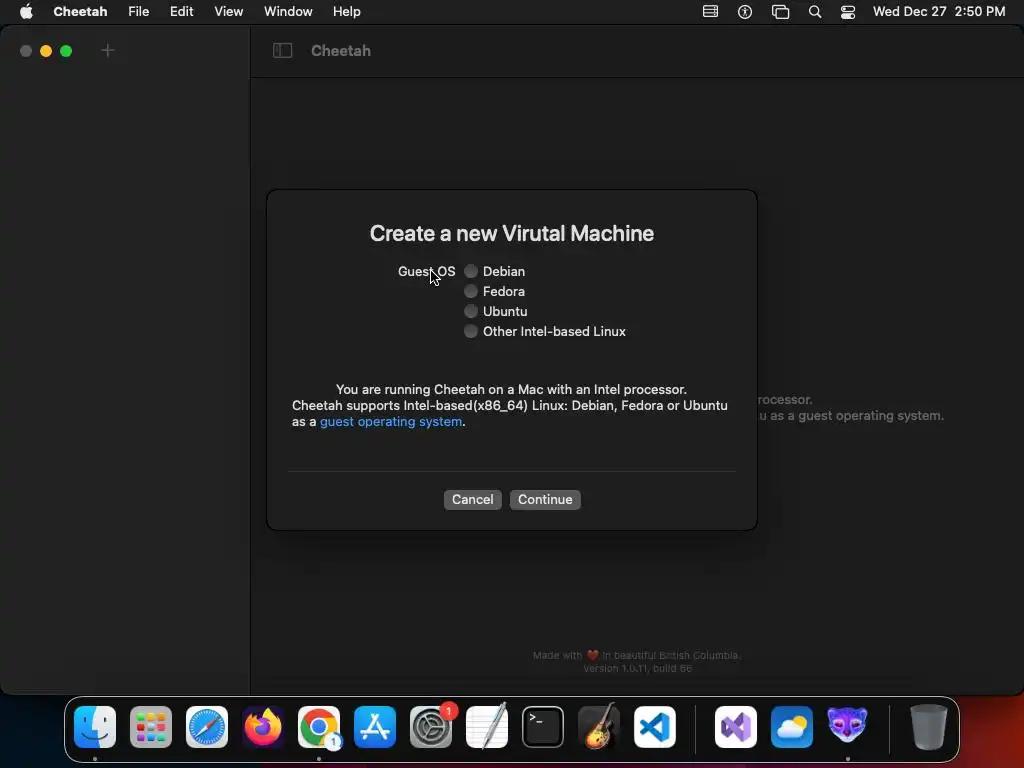Screen dimensions: 1024x768
Task: Choose Other Intel-based Linux radio button
Action: point(471,331)
